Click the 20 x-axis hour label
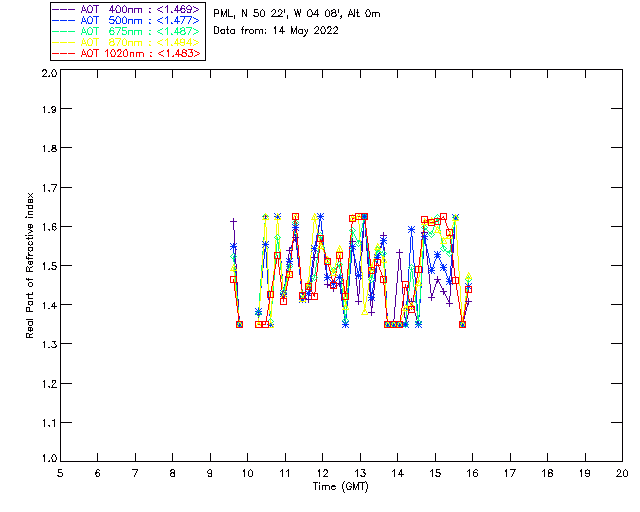The image size is (640, 512). coord(622,473)
